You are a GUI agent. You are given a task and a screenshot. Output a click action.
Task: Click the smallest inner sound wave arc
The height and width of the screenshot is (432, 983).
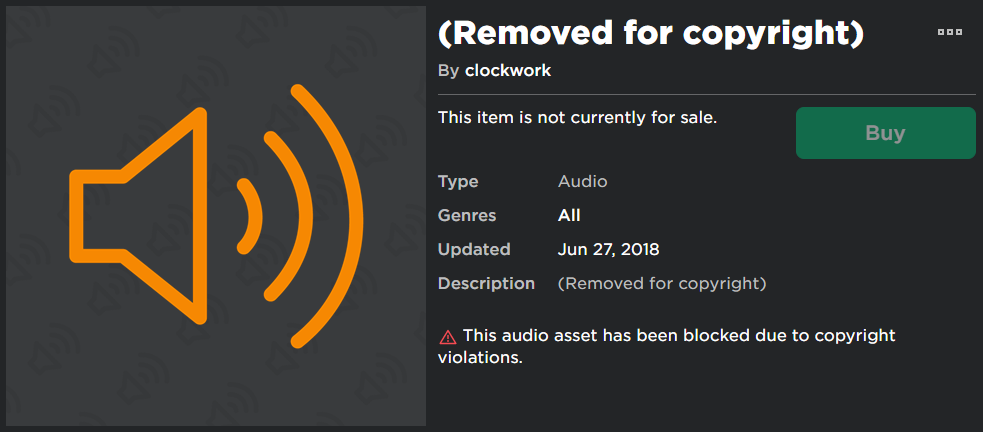click(251, 216)
